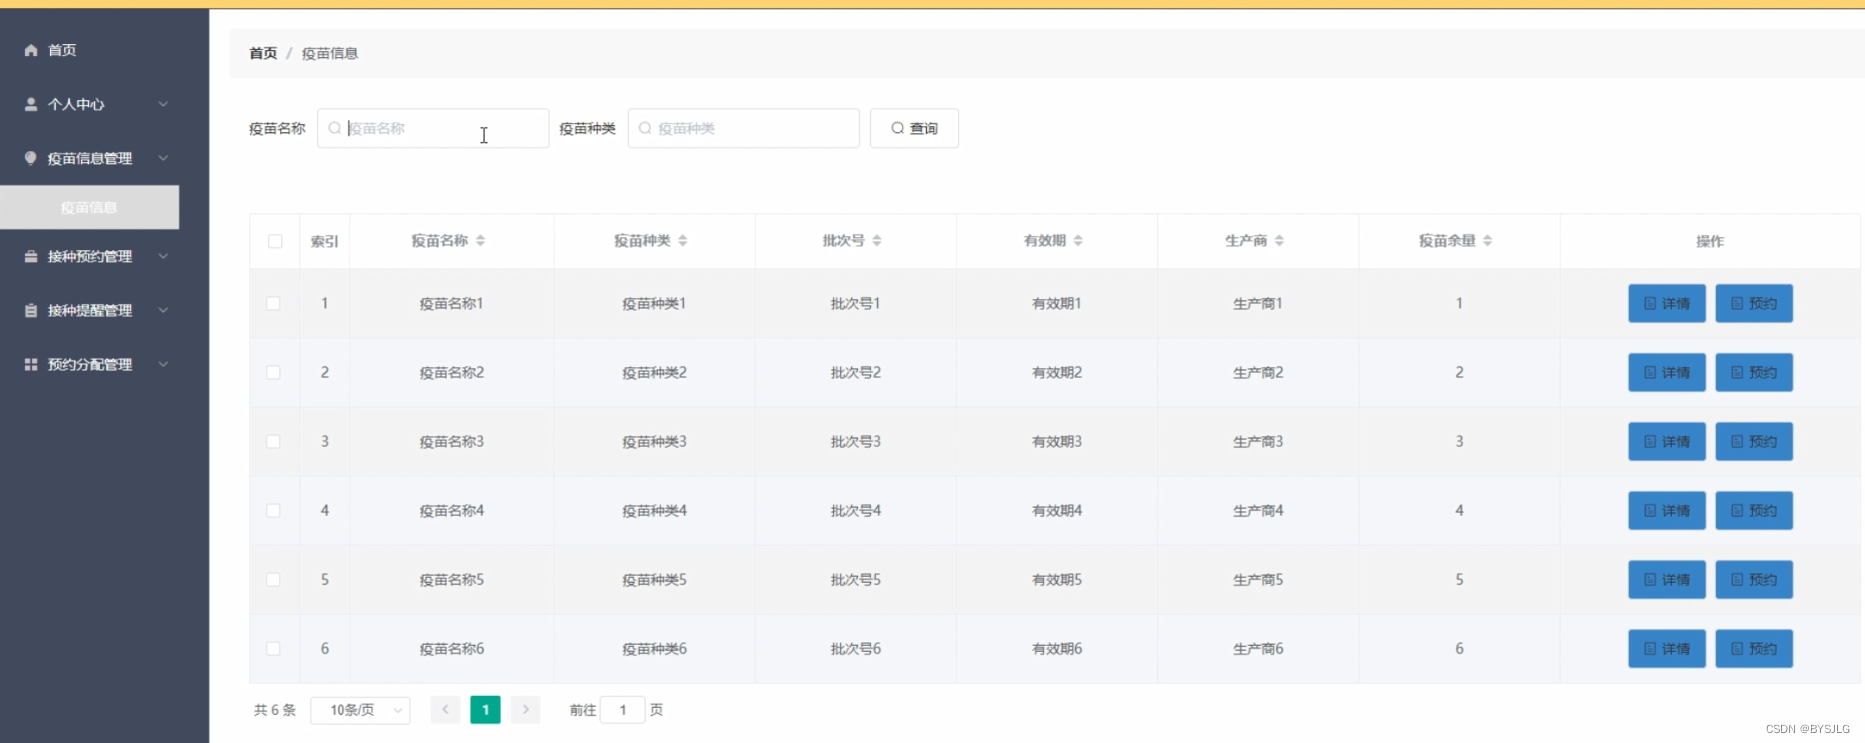The image size is (1865, 743).
Task: Tick the checkbox for row 疫苗名称5
Action: click(x=273, y=579)
